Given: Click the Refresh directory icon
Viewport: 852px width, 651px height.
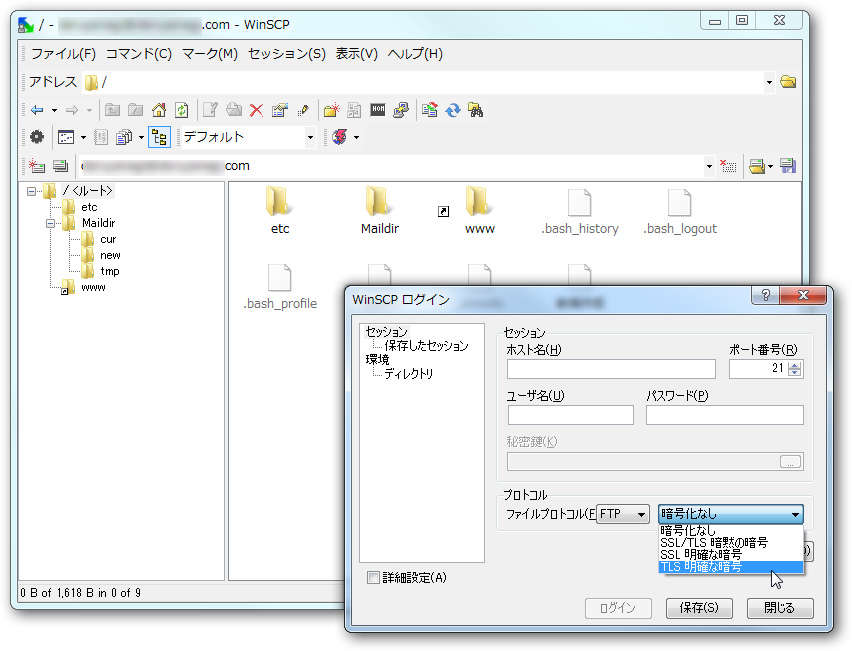Looking at the screenshot, I should coord(180,110).
